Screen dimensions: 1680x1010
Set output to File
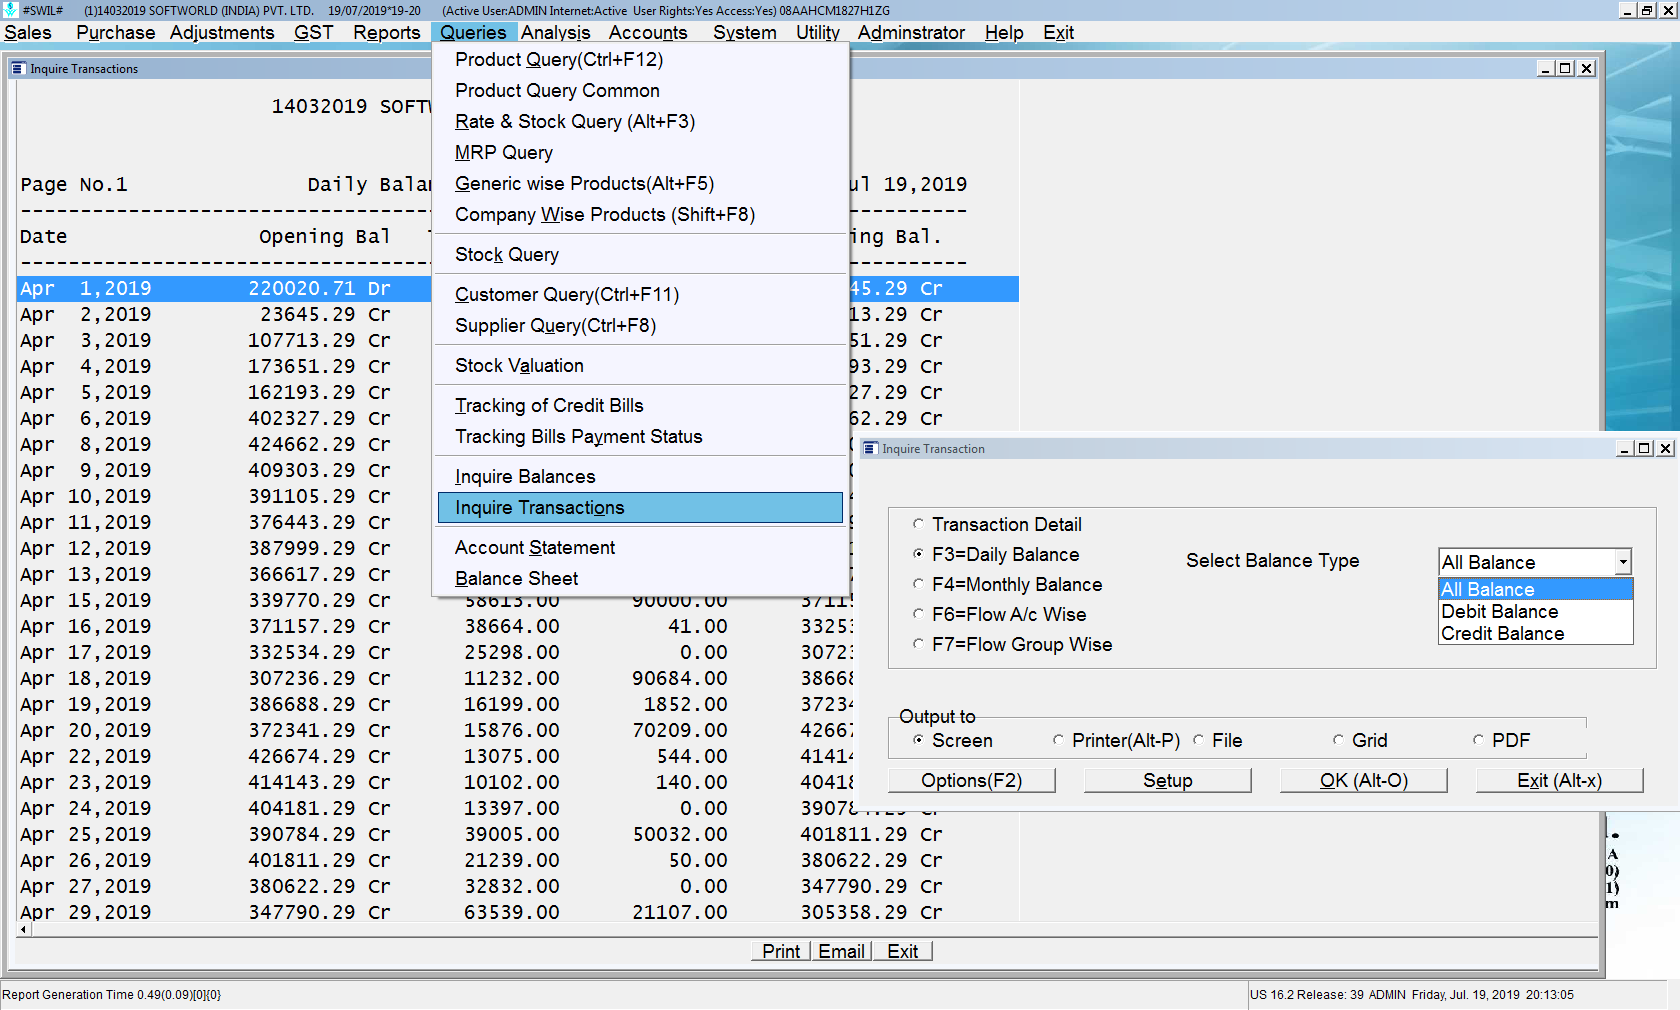(x=1198, y=740)
